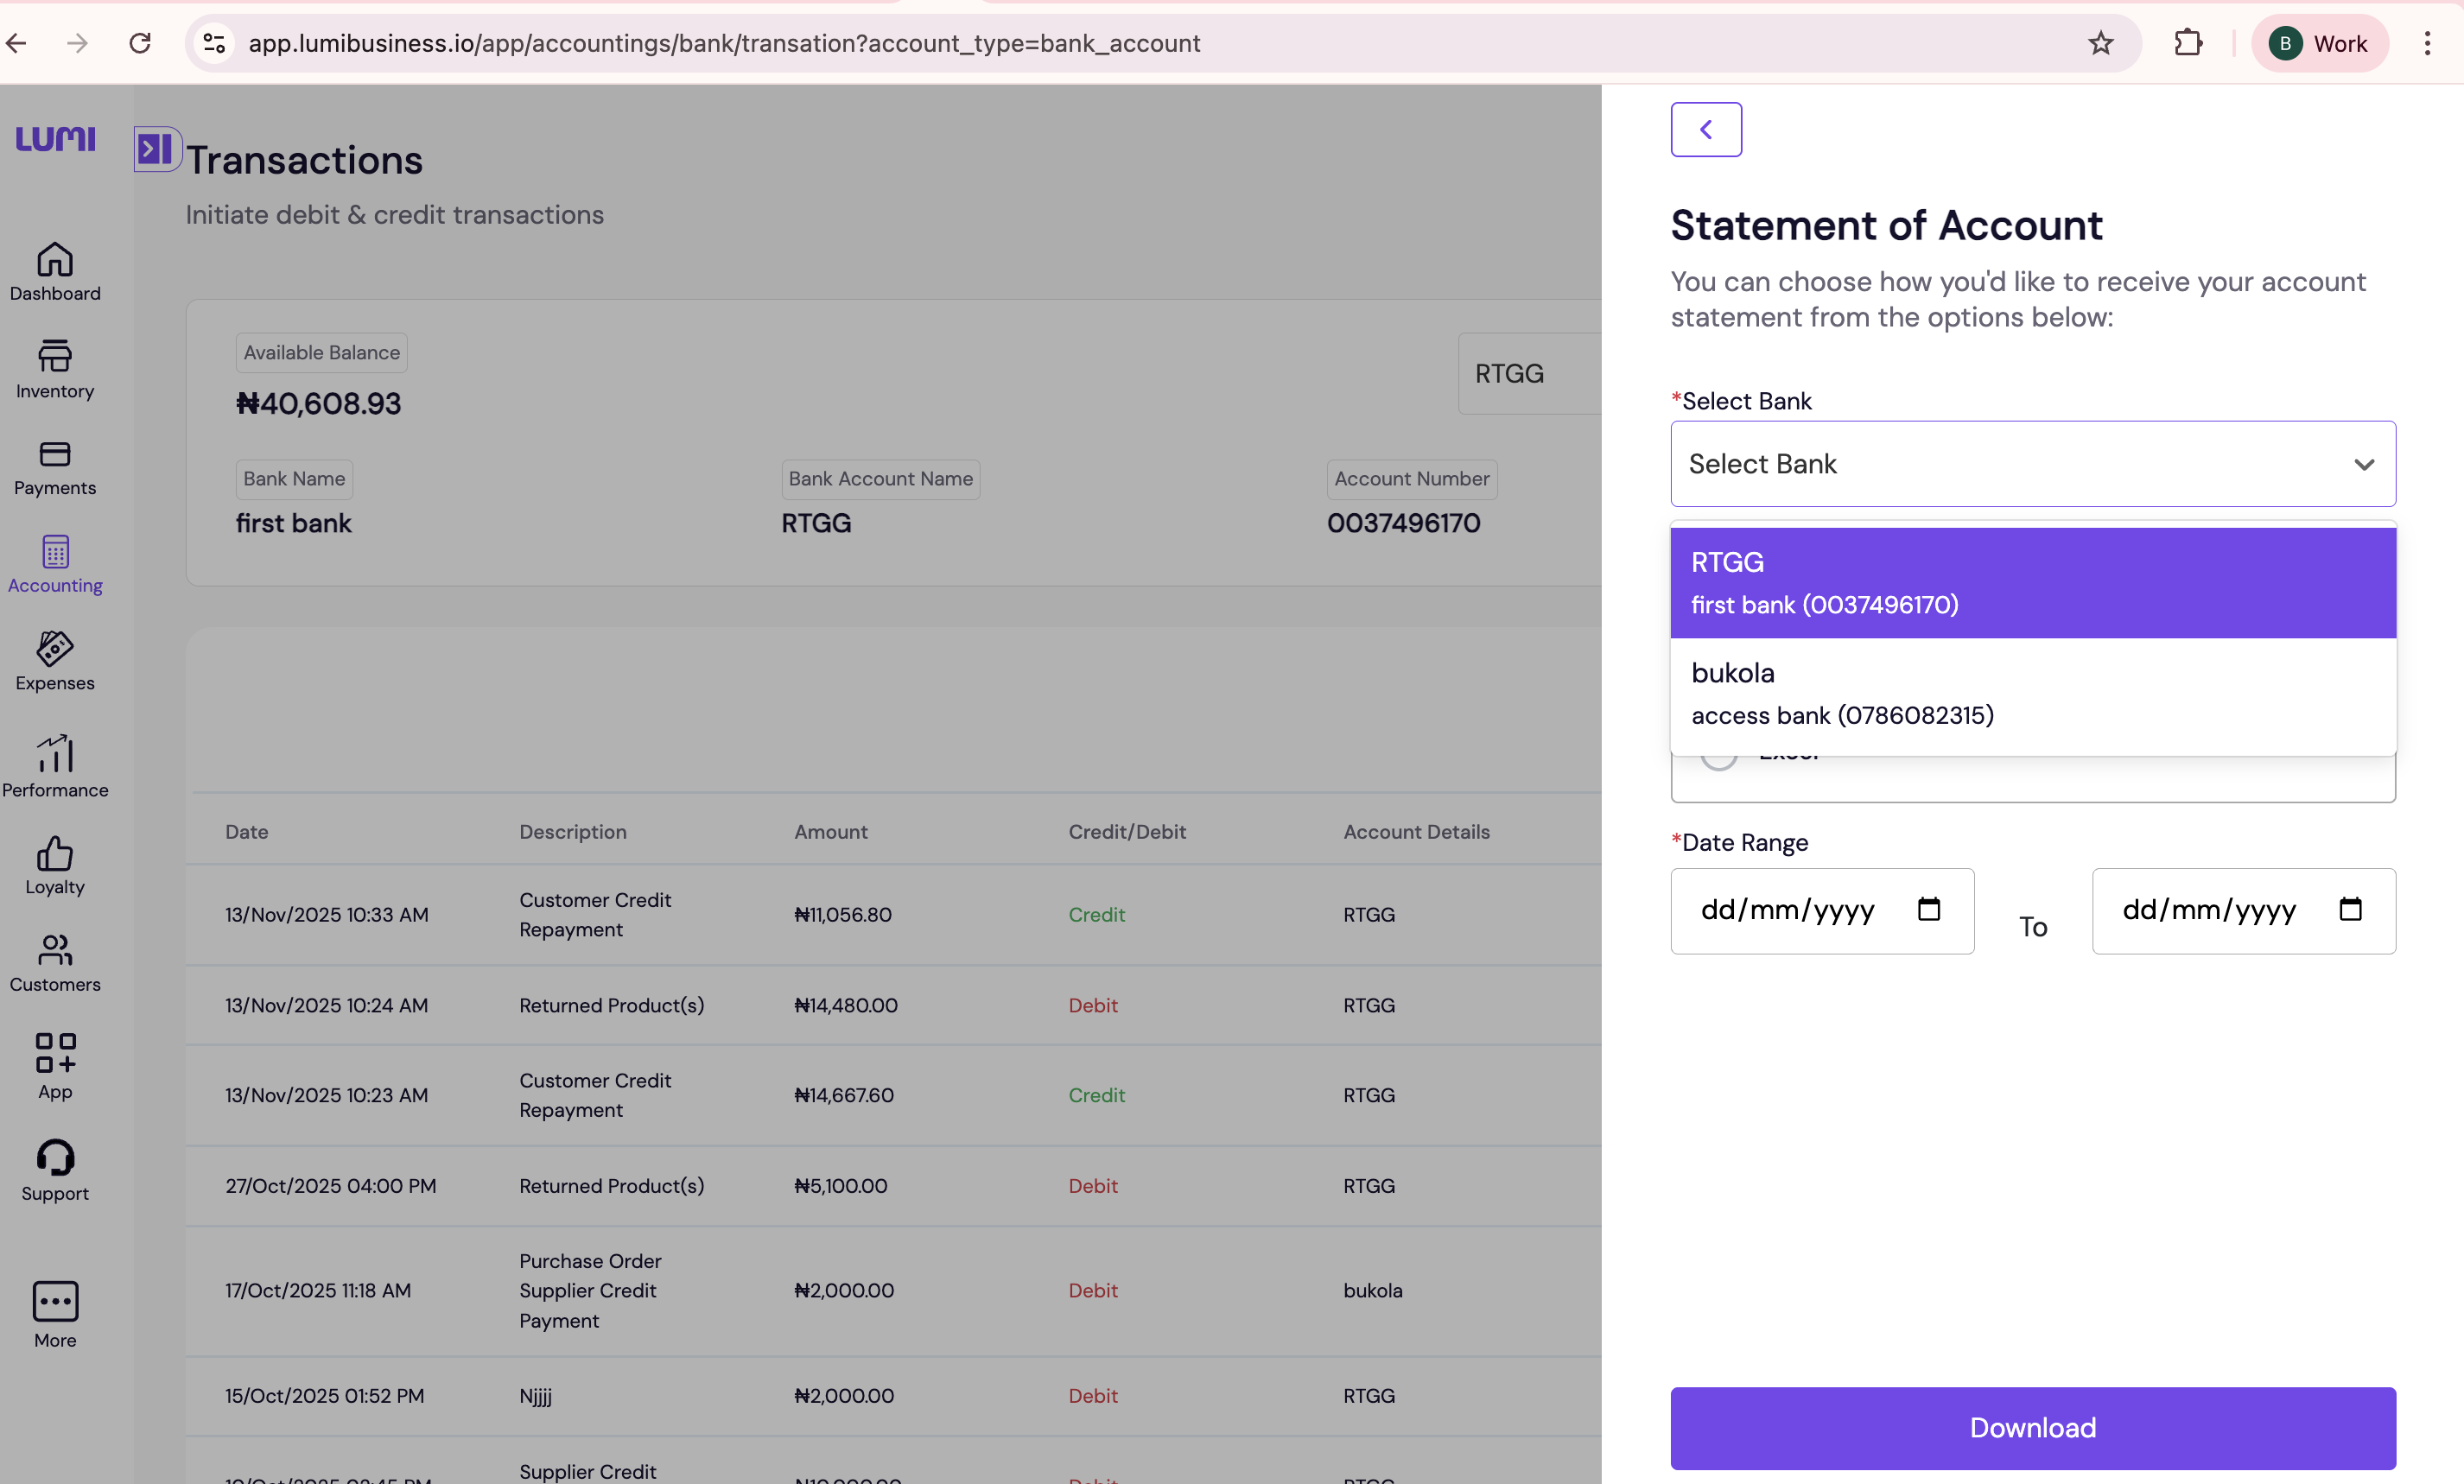Open the start date calendar picker
Viewport: 2464px width, 1484px height.
point(1928,910)
